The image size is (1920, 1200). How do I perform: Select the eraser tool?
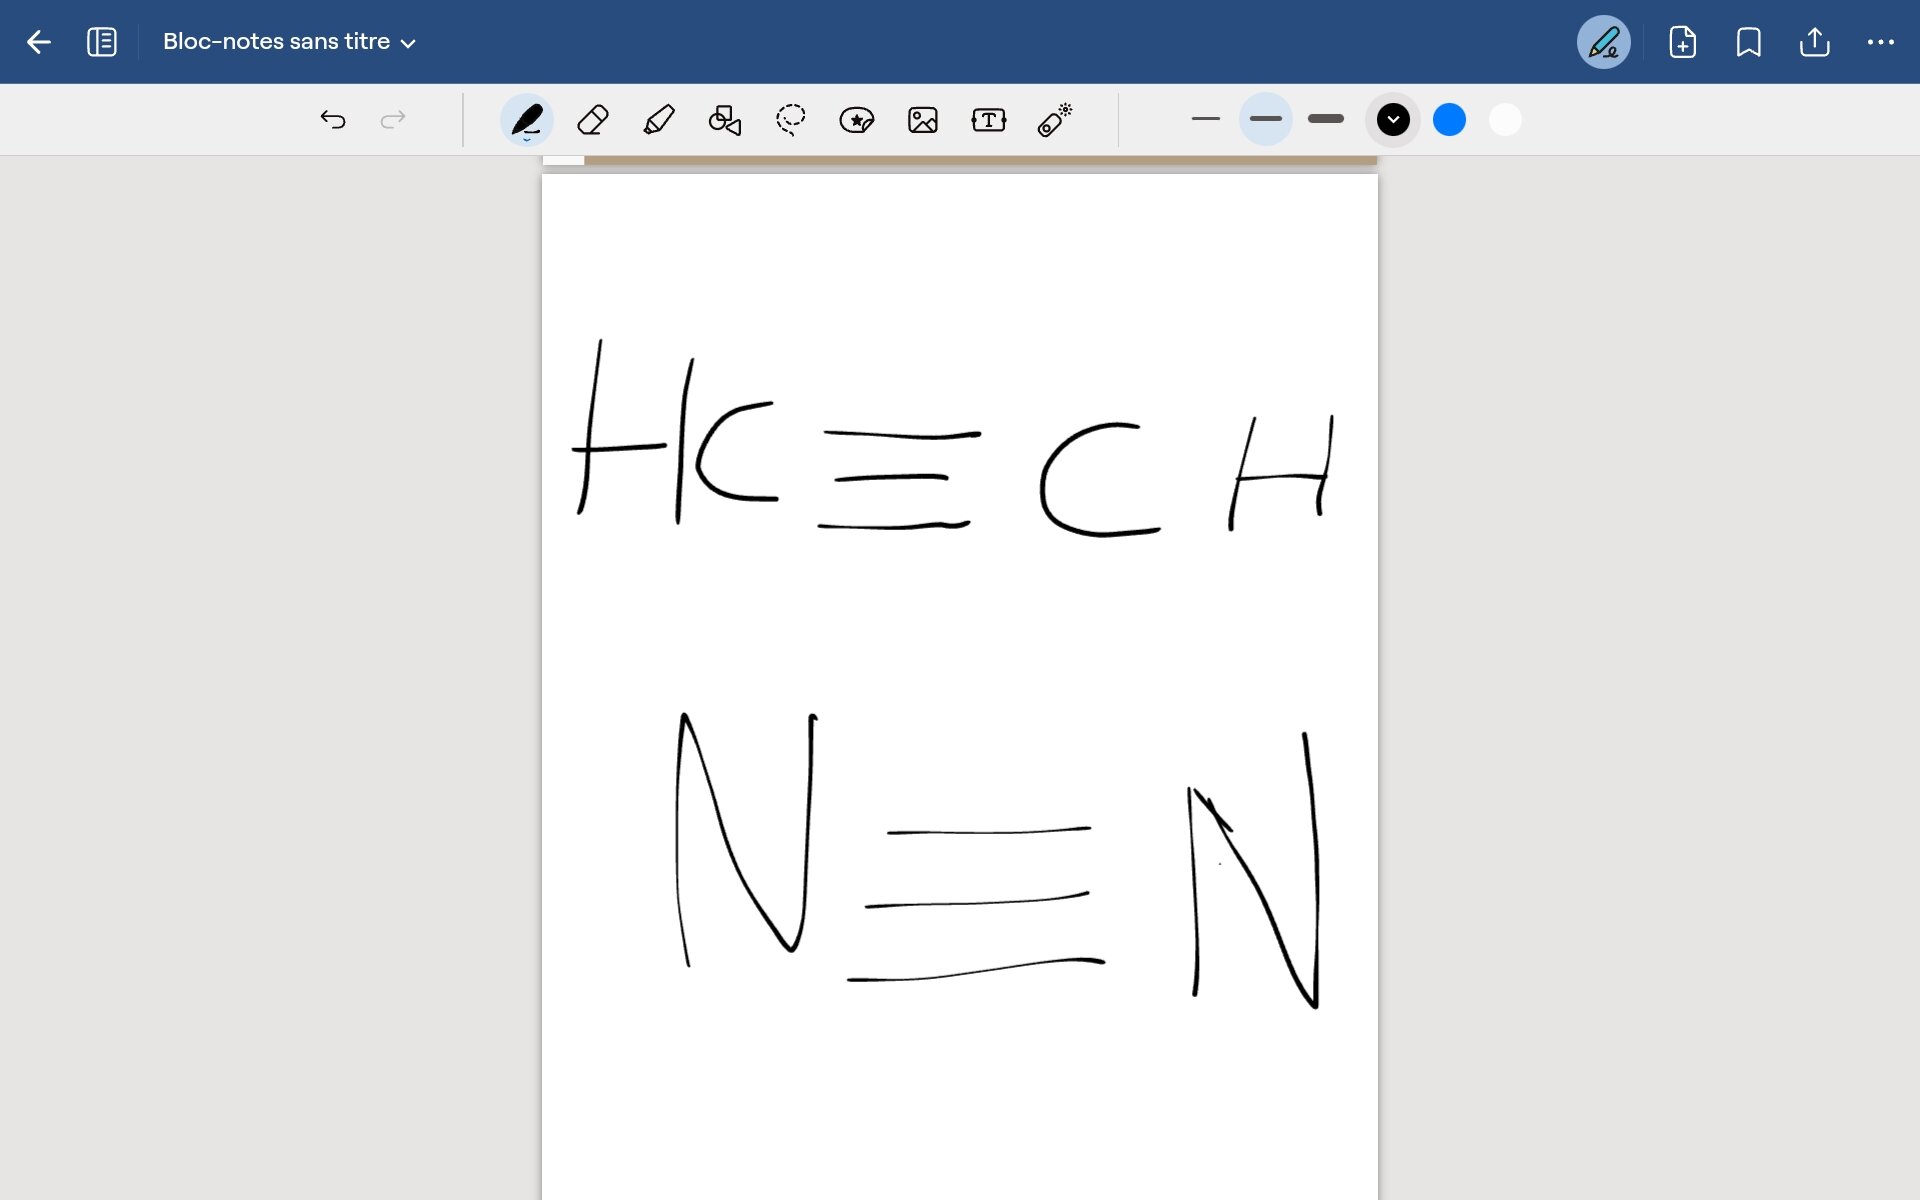pos(593,120)
